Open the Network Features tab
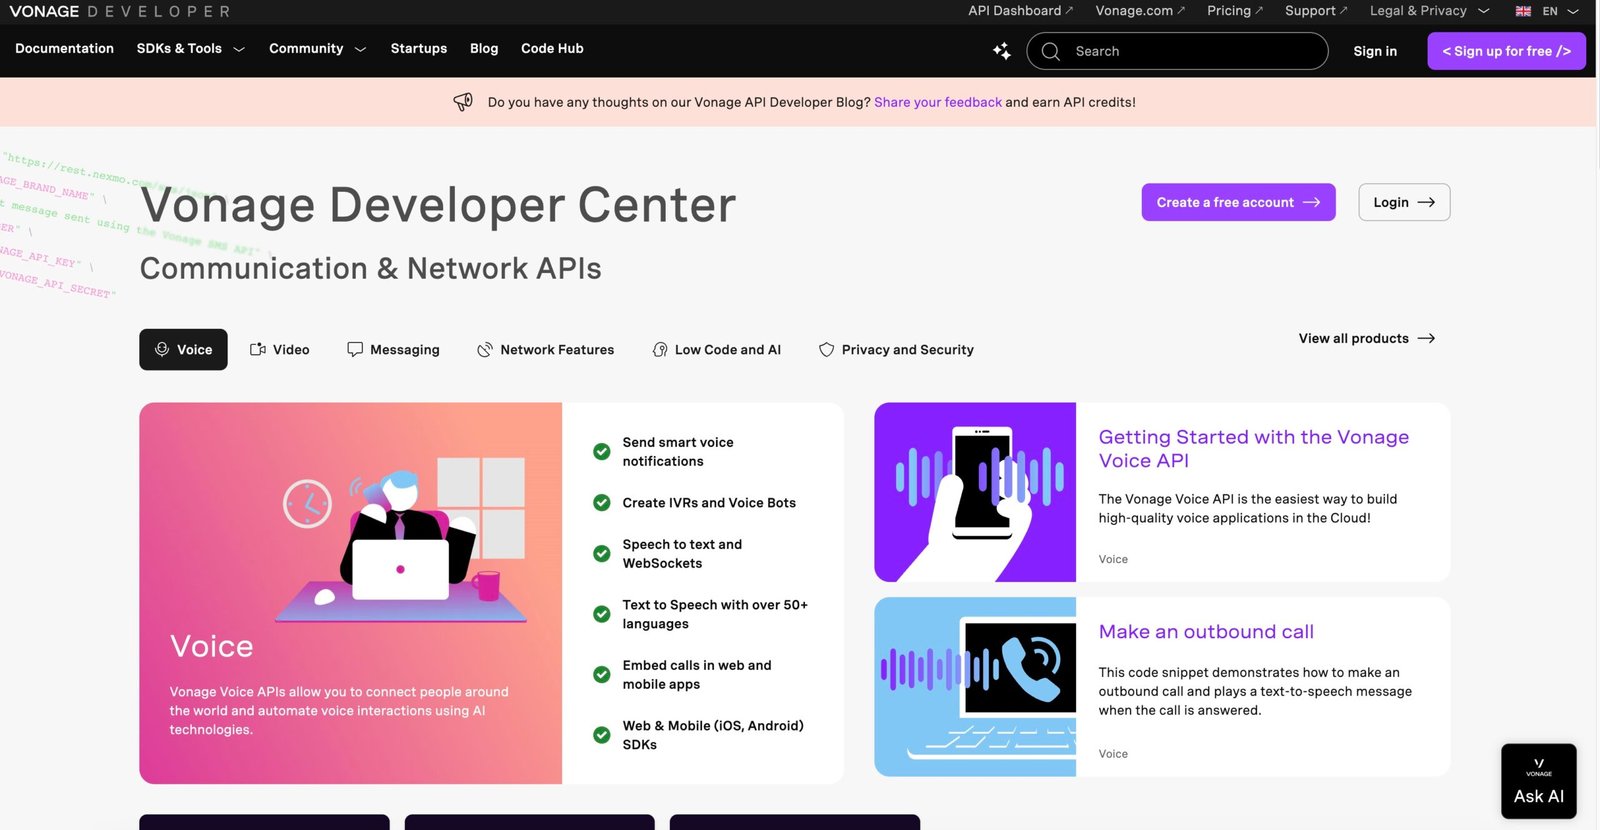Viewport: 1600px width, 830px height. pos(545,350)
